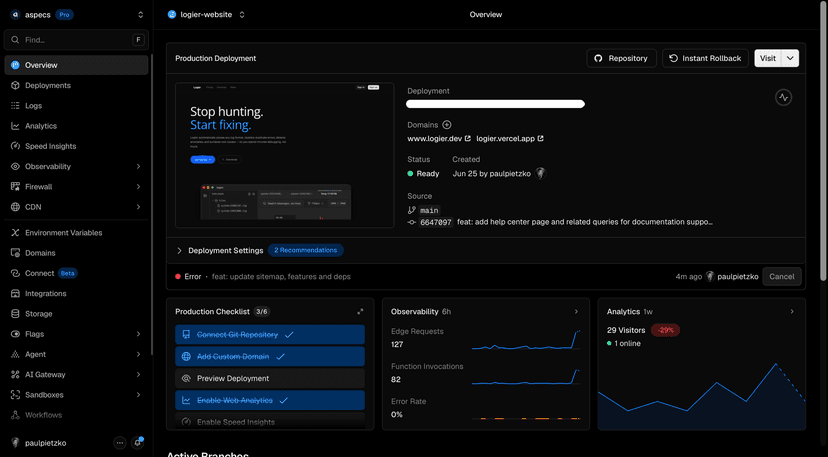Expand the AI Gateway submenu chevron

(x=138, y=374)
